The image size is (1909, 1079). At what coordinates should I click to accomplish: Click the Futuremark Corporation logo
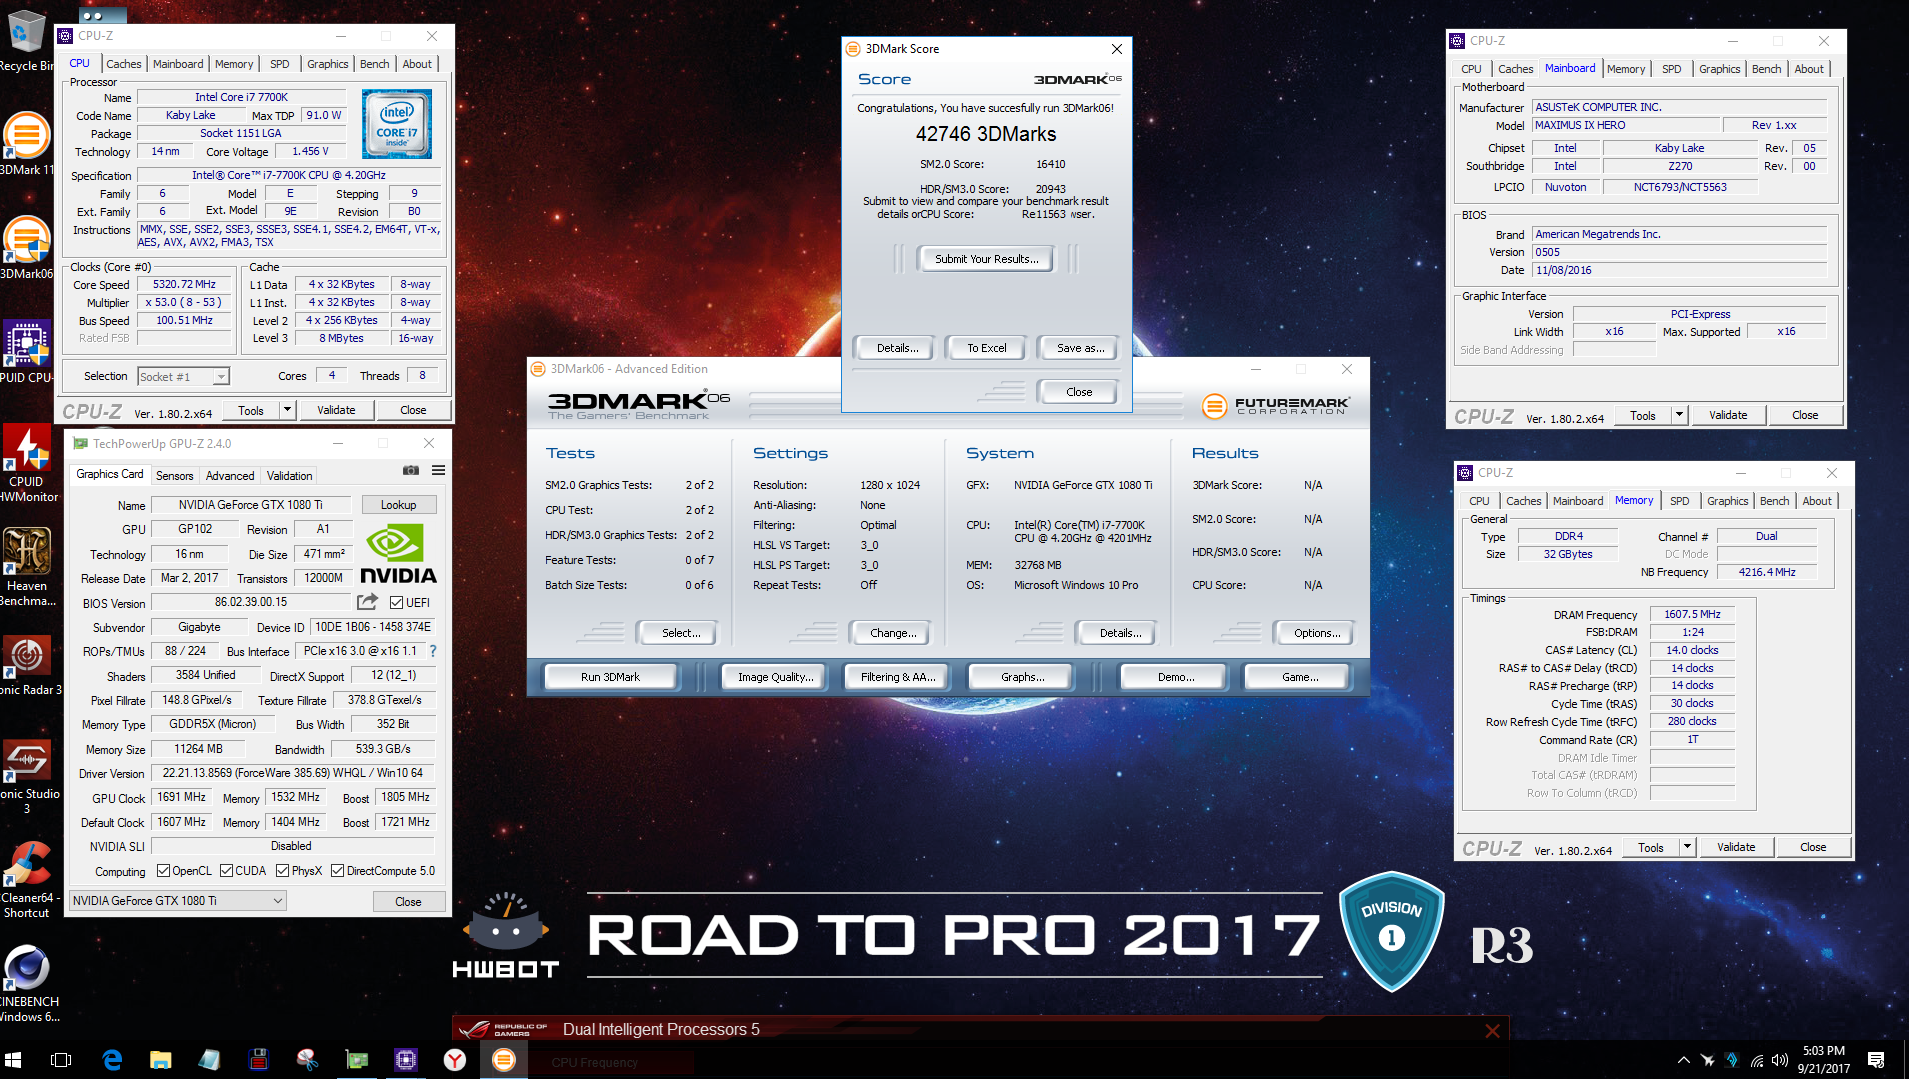point(1275,405)
